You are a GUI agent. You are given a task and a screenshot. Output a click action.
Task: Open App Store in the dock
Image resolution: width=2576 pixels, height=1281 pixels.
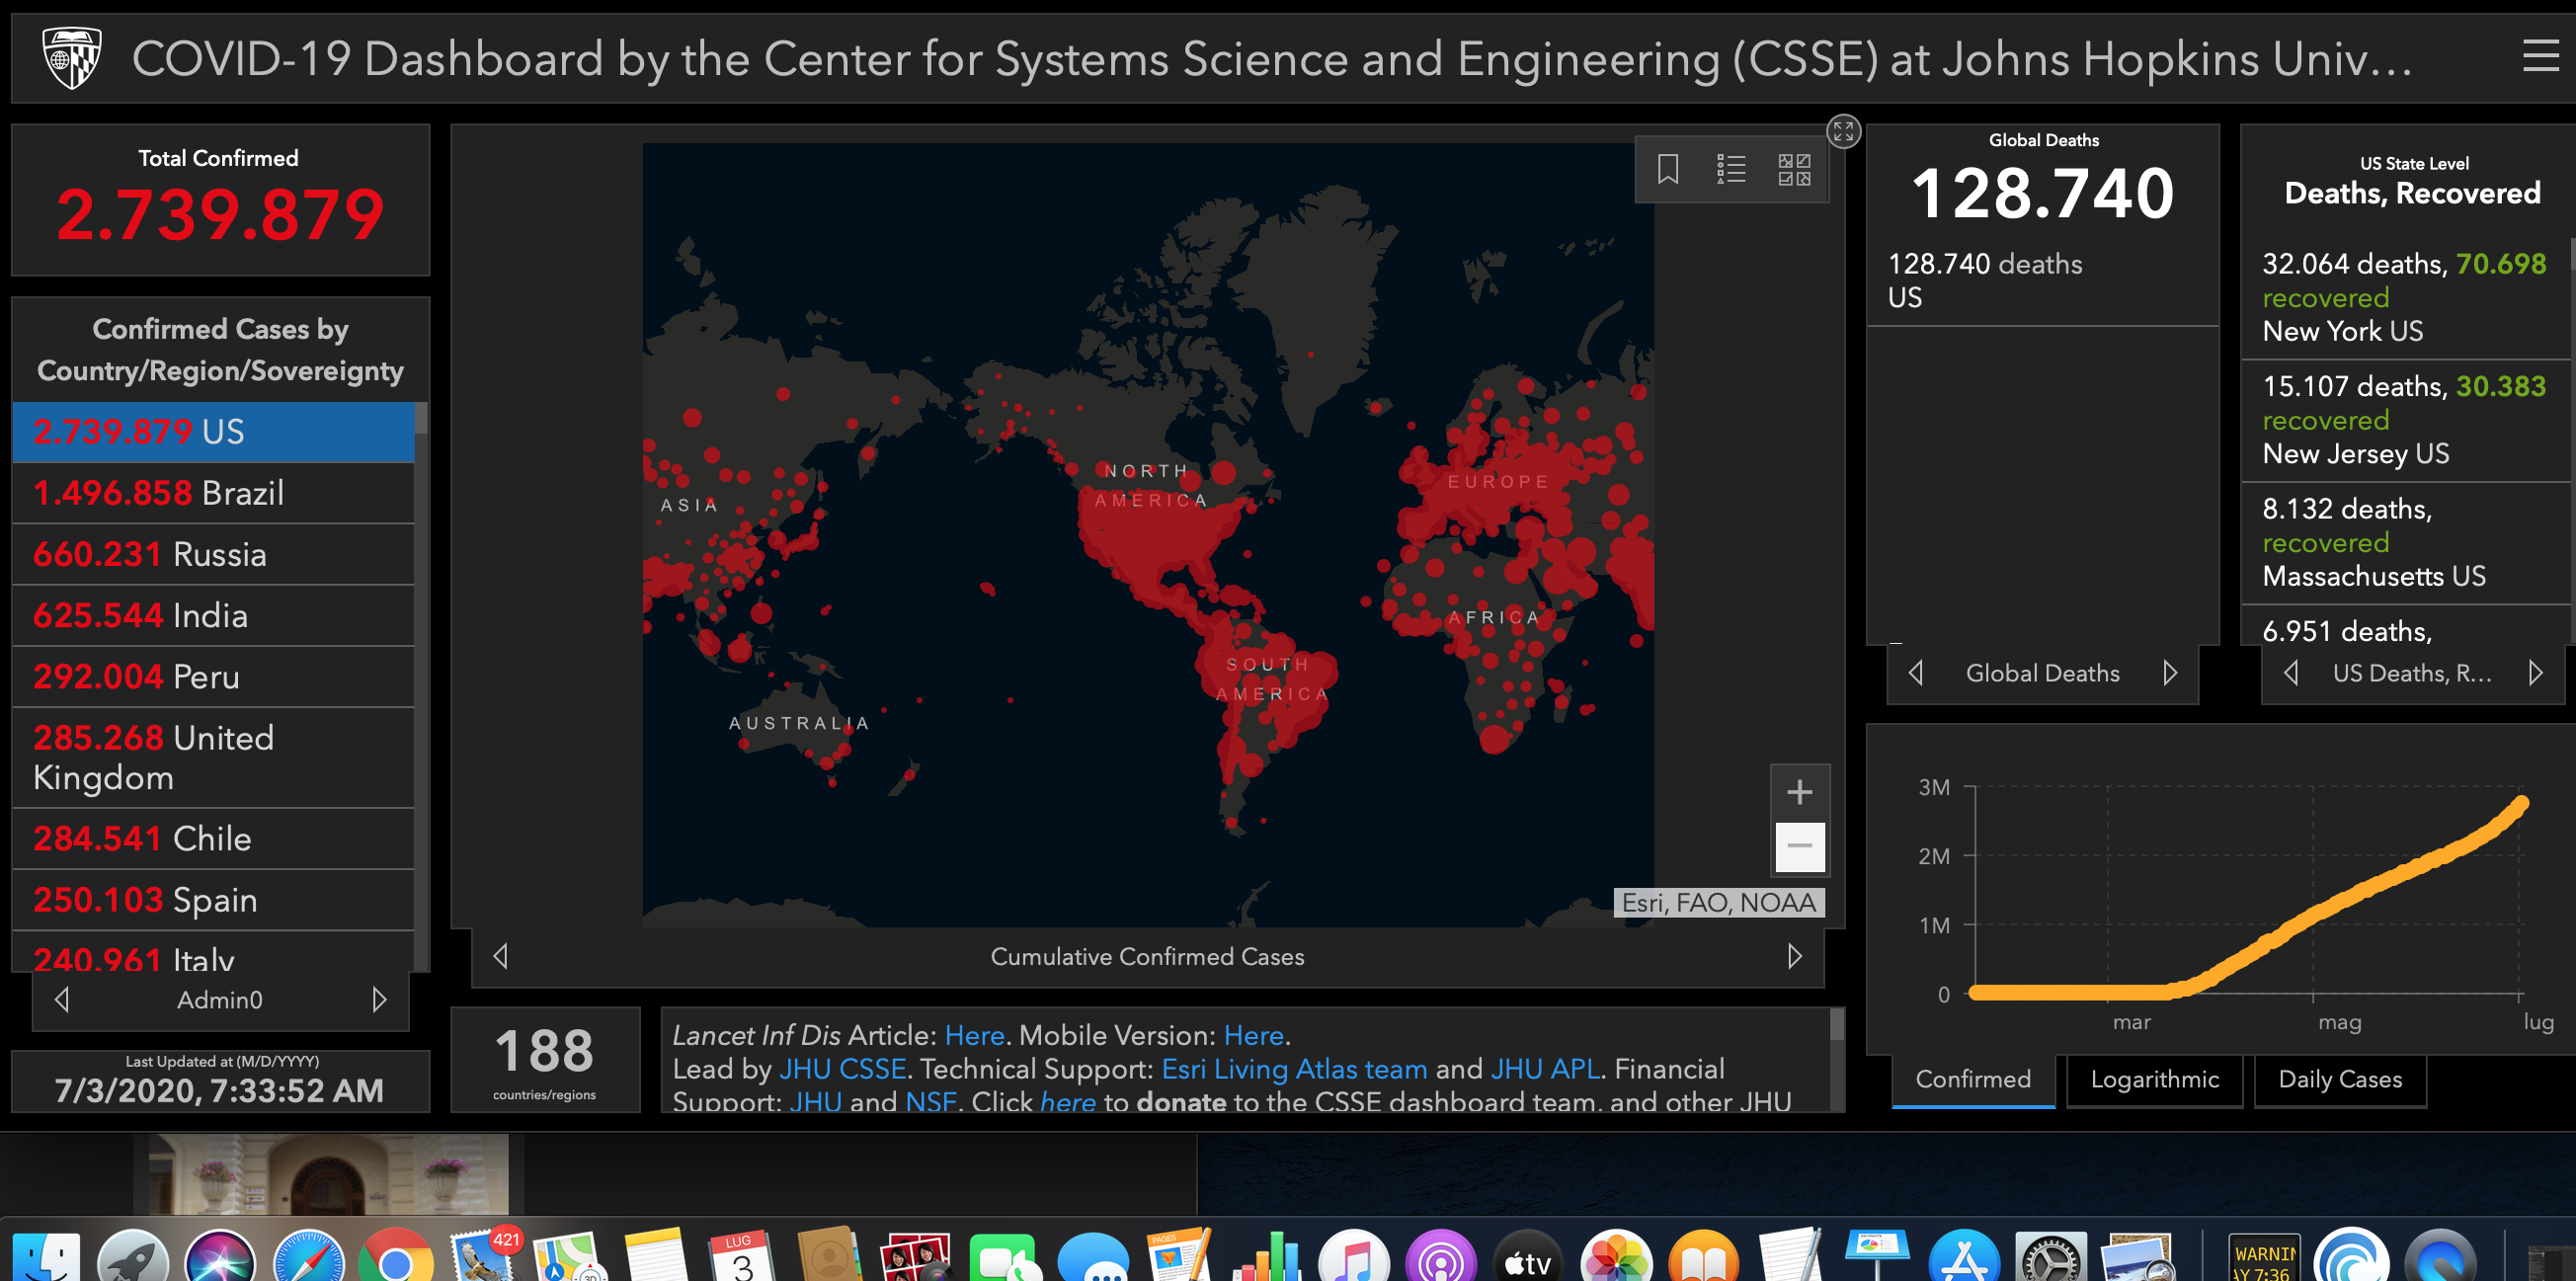coord(1965,1257)
